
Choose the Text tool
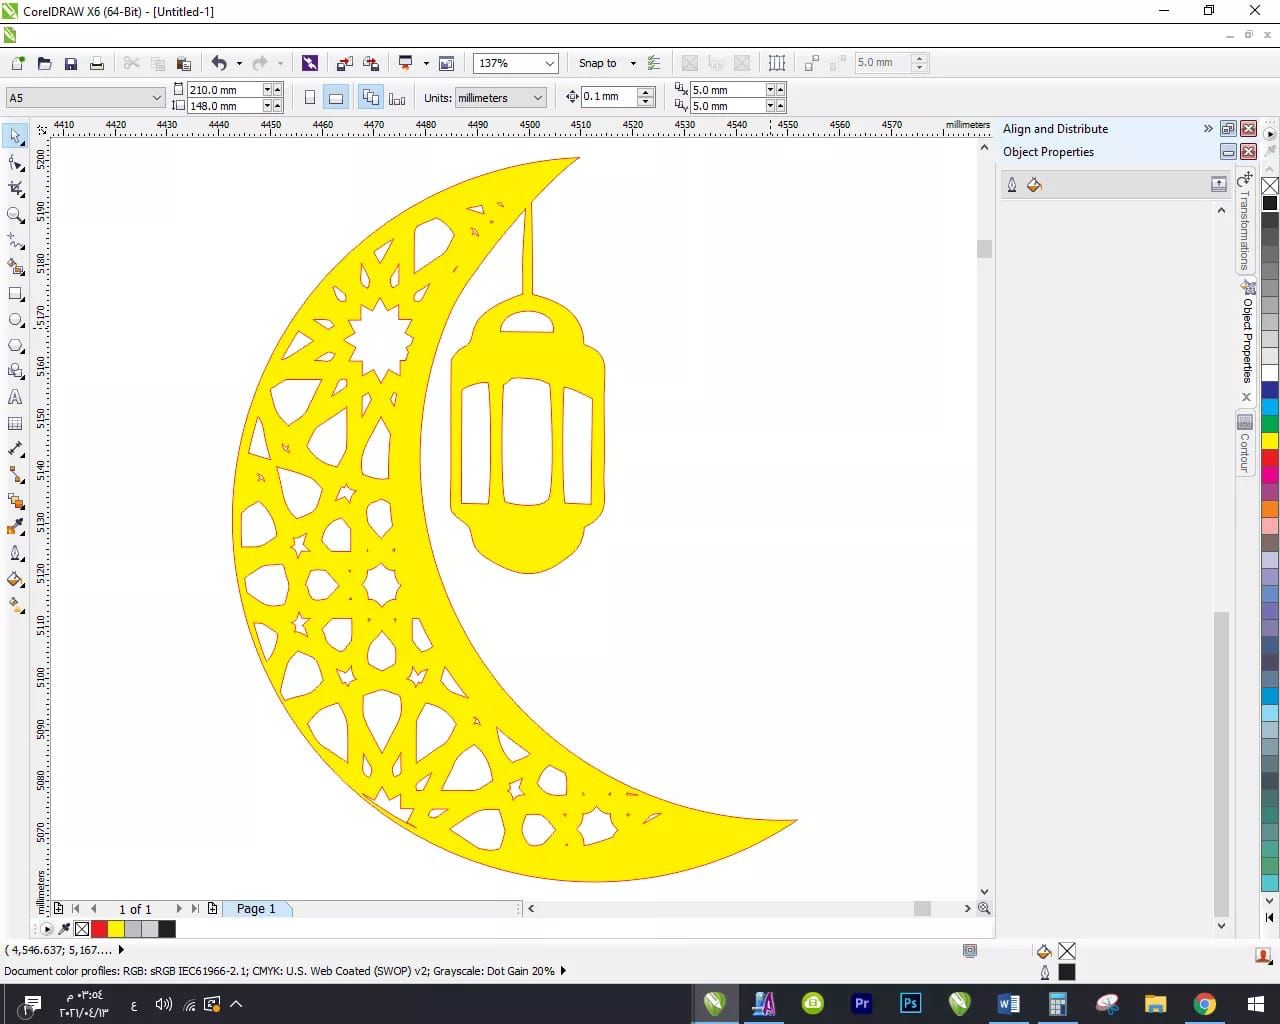coord(16,397)
